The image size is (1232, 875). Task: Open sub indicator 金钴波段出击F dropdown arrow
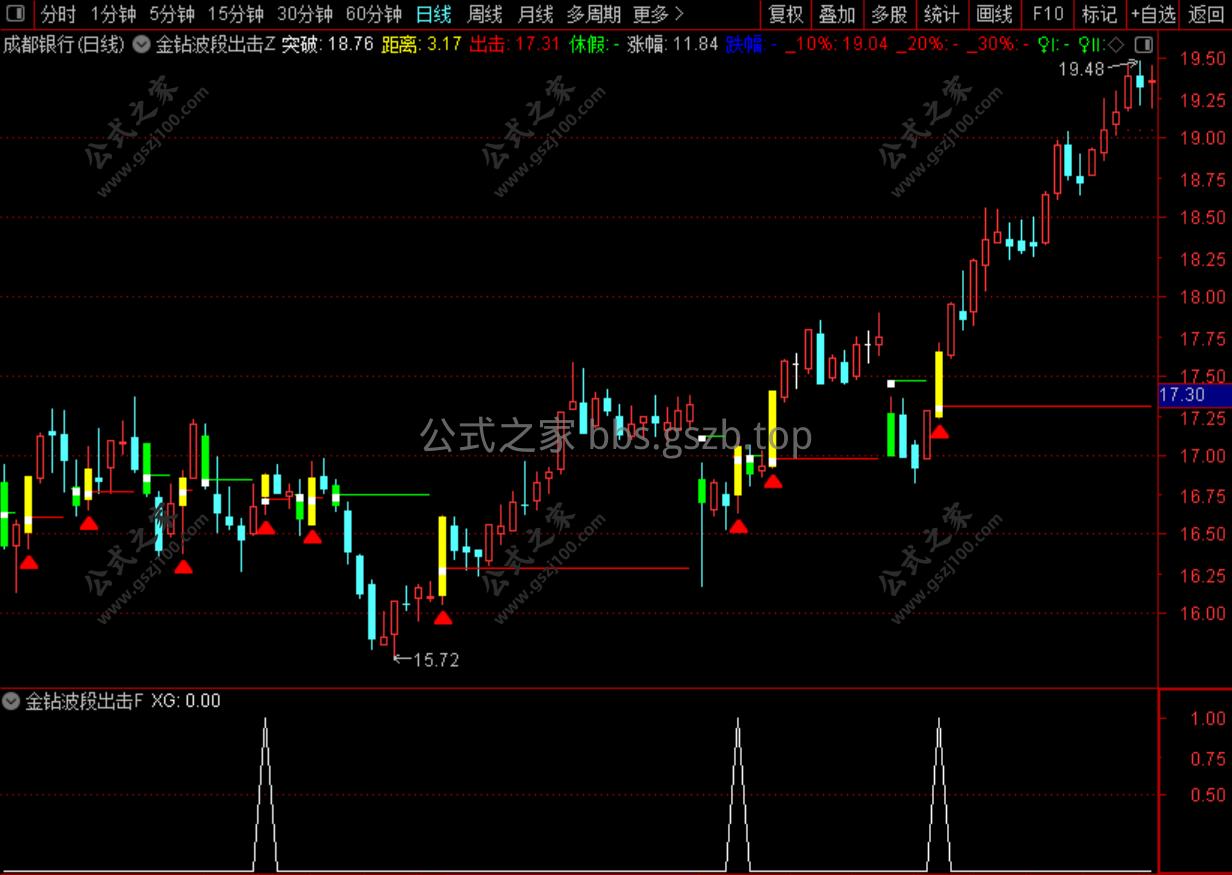click(11, 700)
